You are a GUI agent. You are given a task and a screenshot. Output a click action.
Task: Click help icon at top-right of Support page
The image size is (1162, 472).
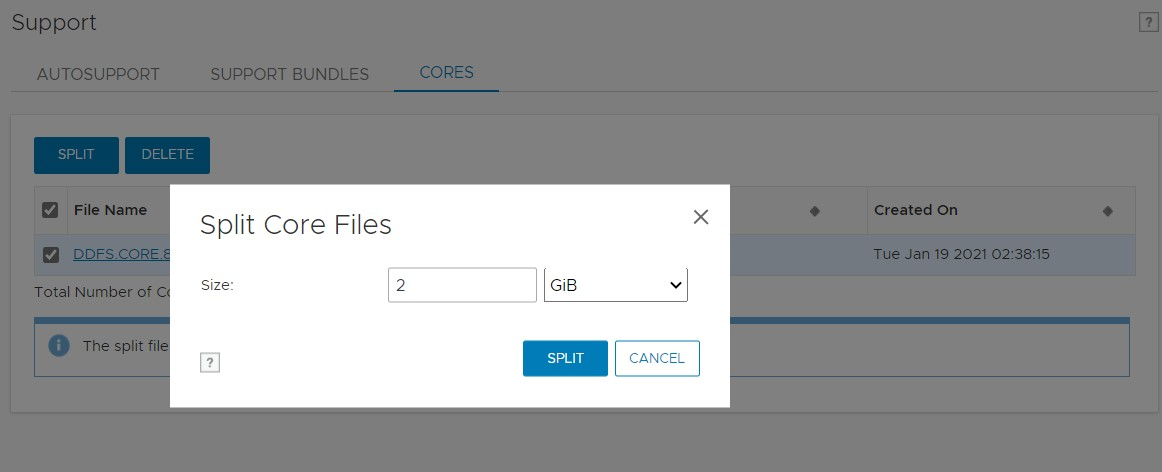[x=1149, y=23]
